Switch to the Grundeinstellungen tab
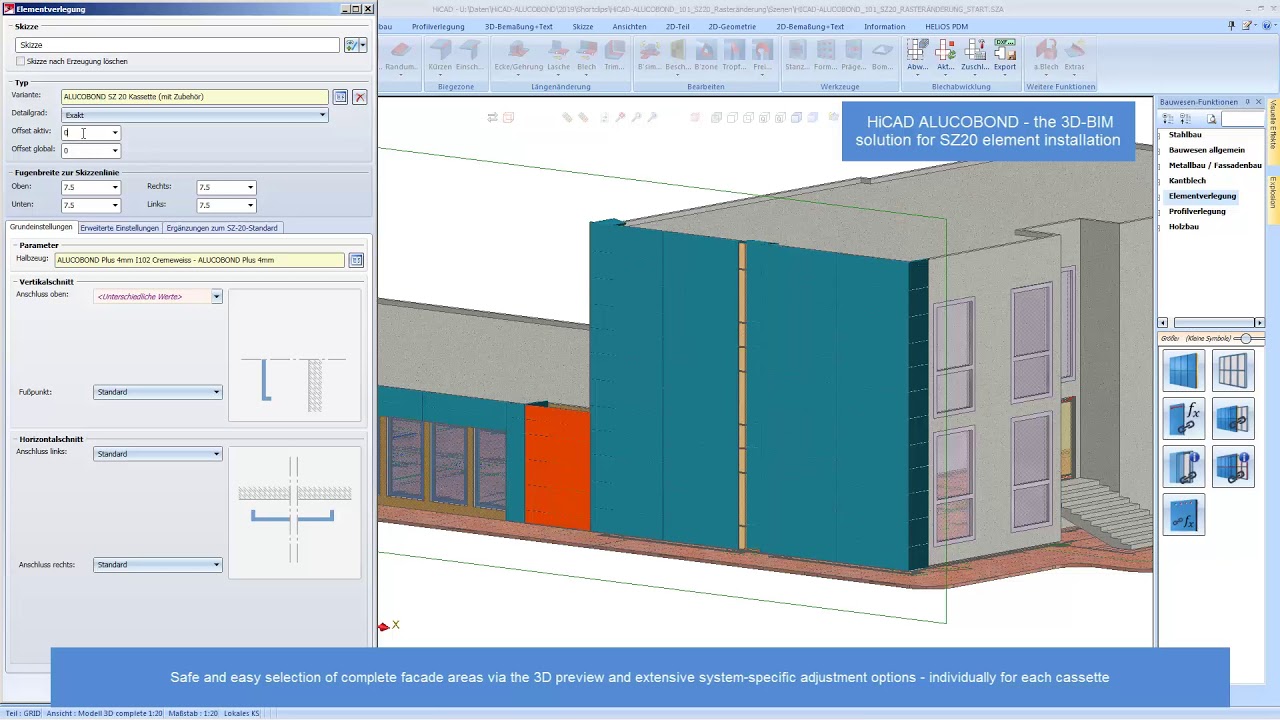 (41, 227)
